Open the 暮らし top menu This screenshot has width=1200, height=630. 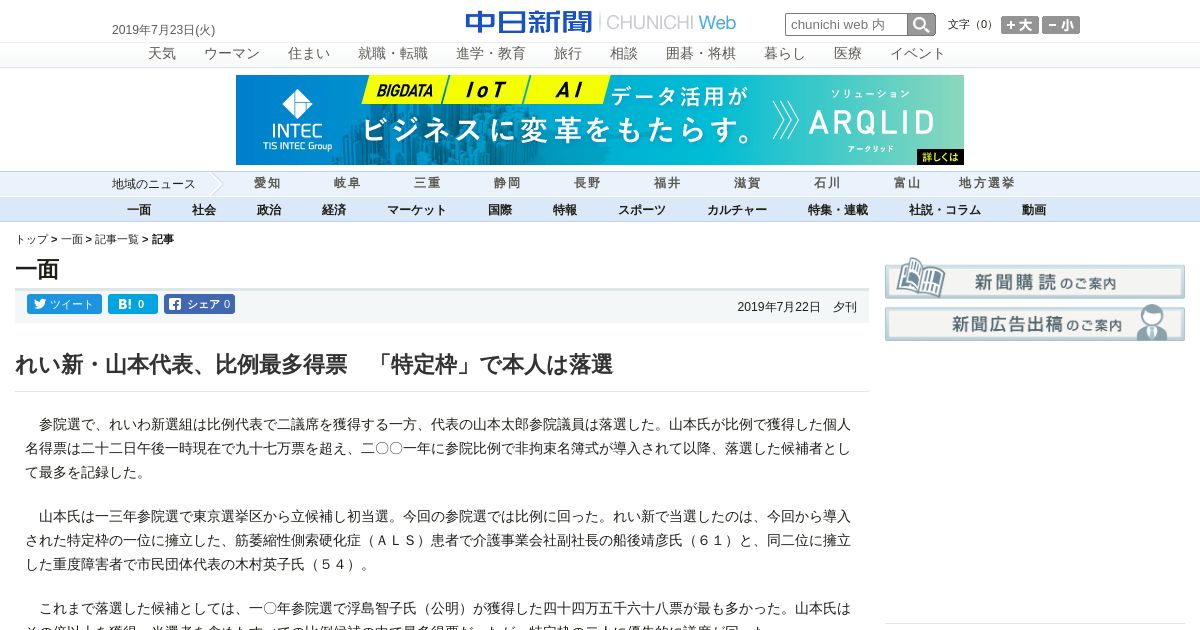coord(785,54)
